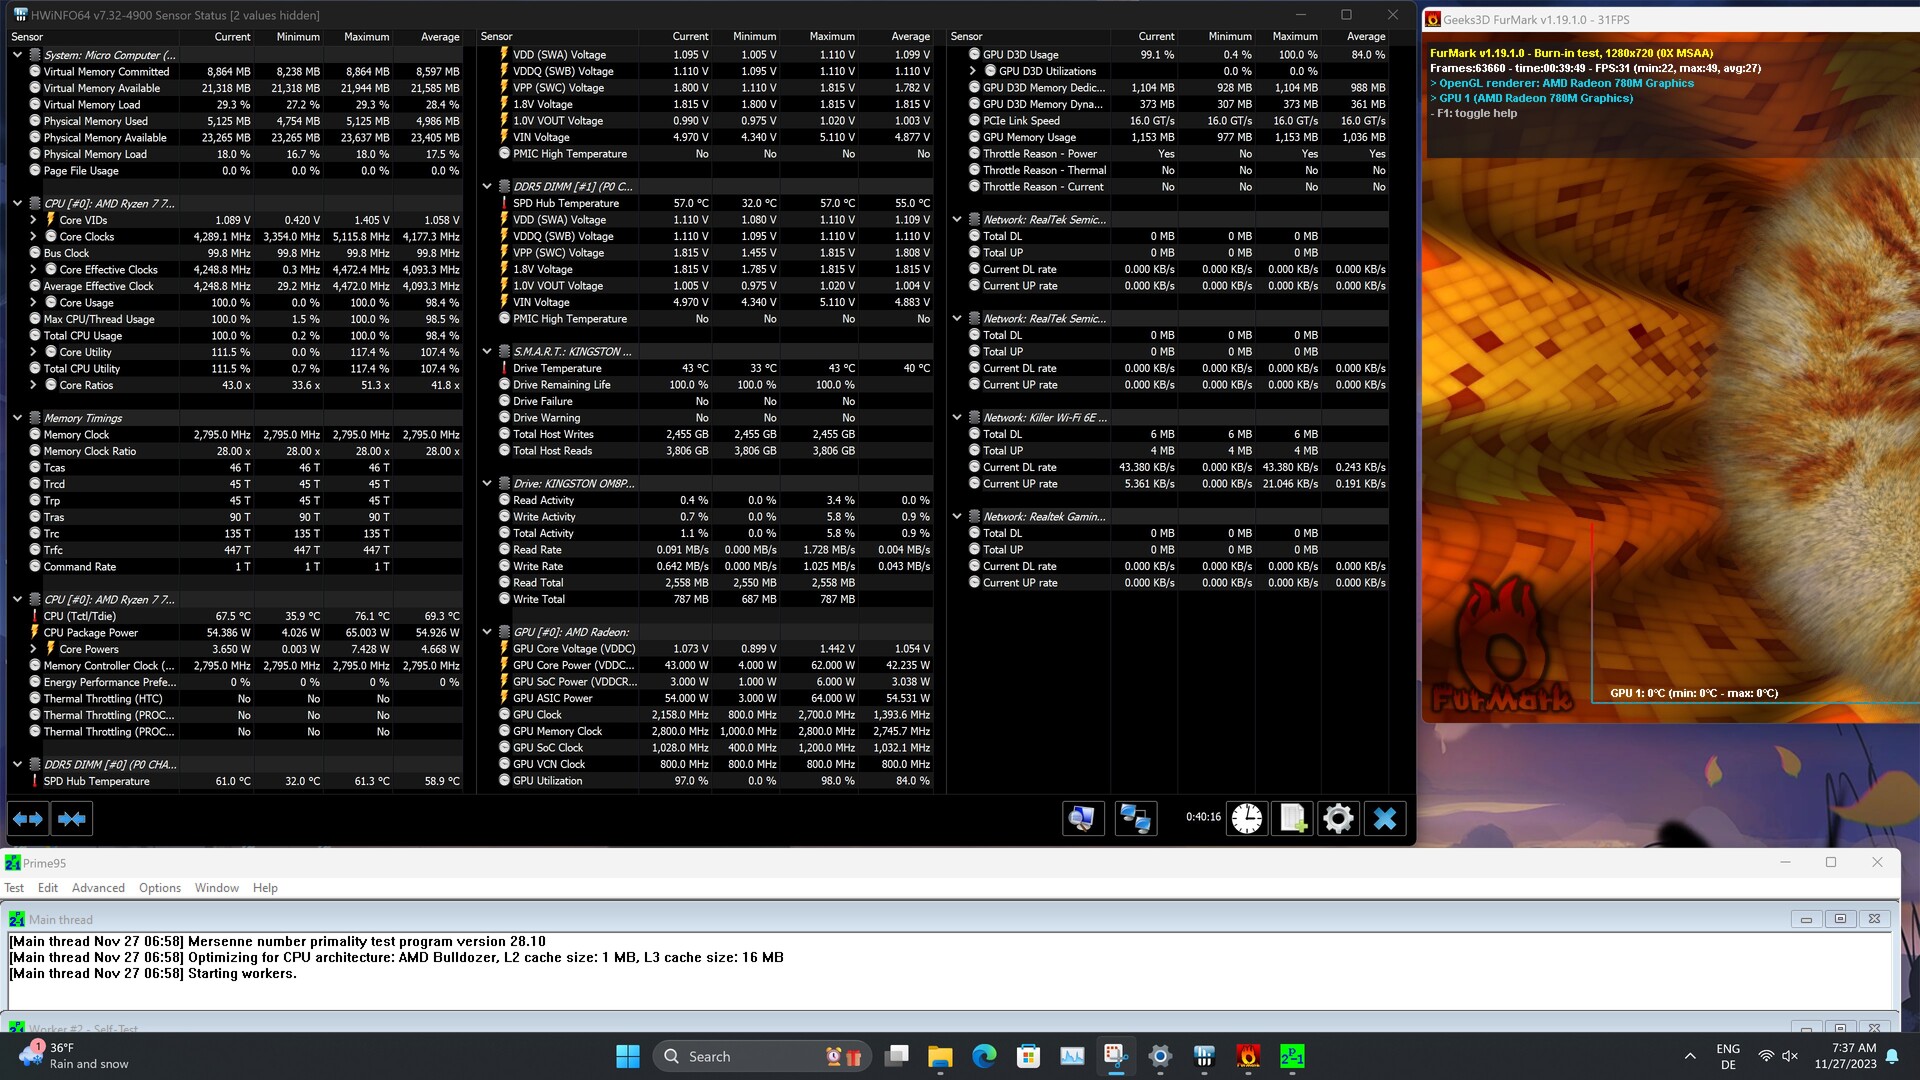The image size is (1920, 1080).
Task: Open the Prime95 Test menu
Action: pos(14,888)
